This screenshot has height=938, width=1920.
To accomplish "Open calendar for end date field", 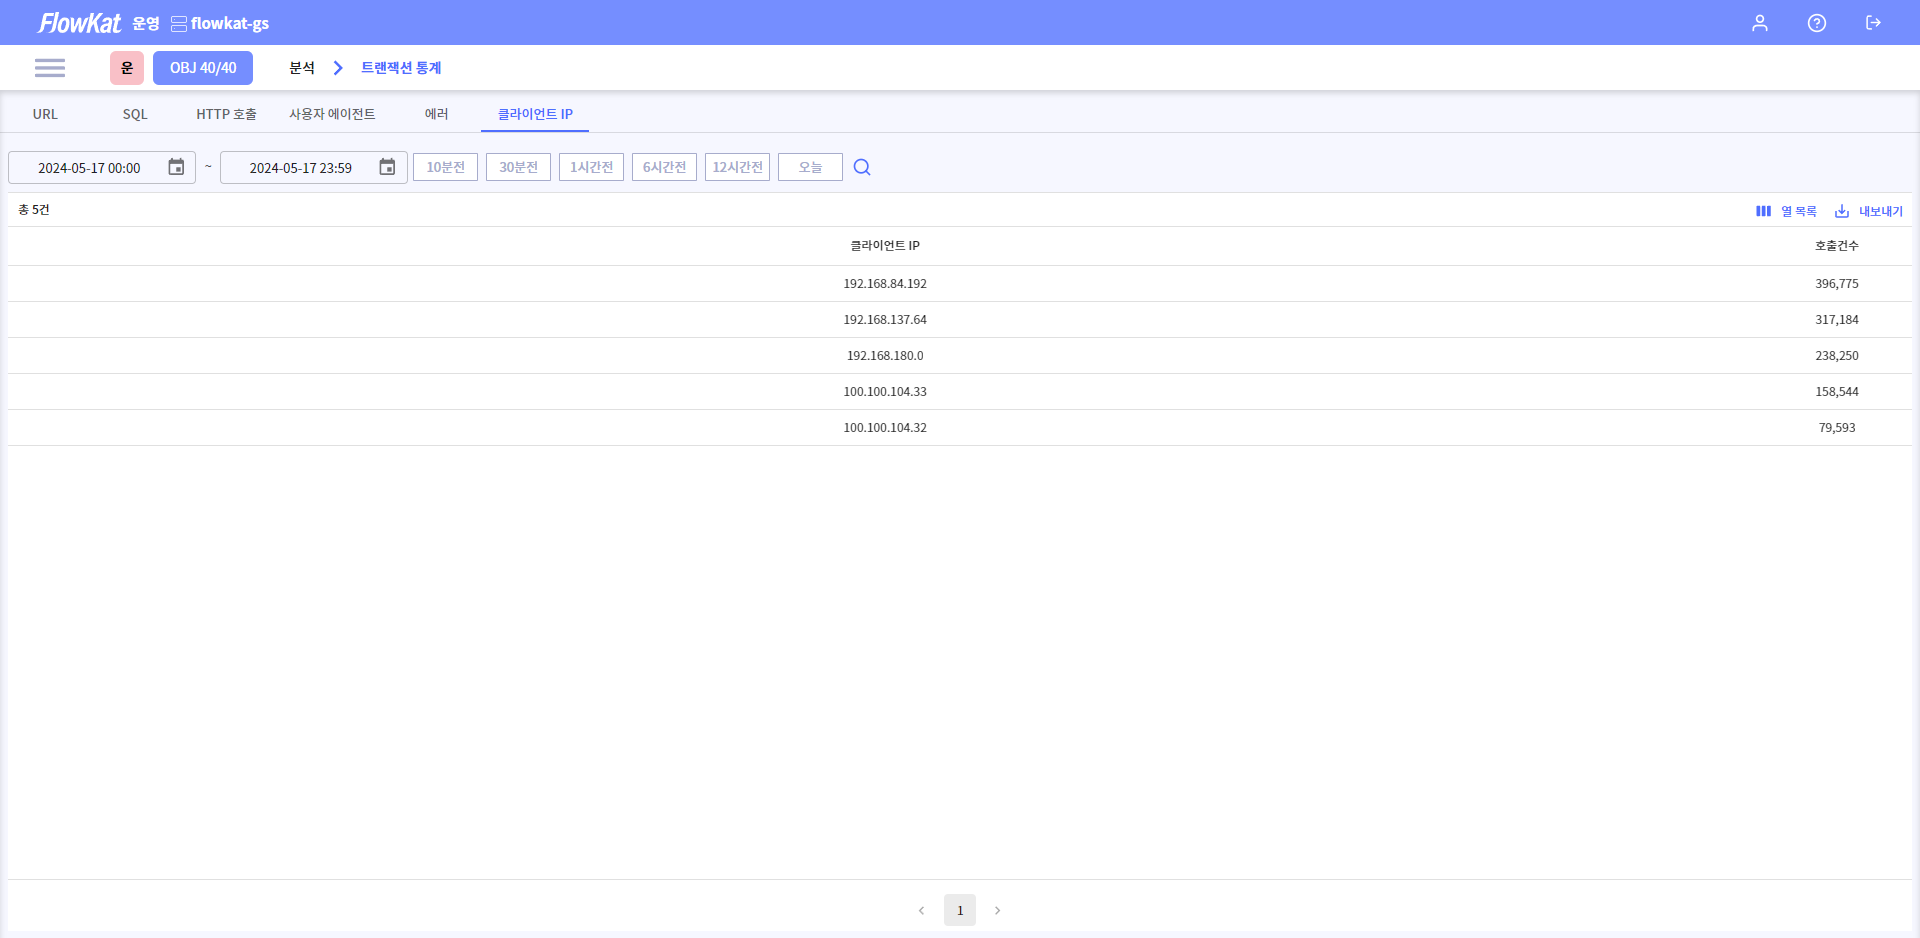I will point(387,167).
